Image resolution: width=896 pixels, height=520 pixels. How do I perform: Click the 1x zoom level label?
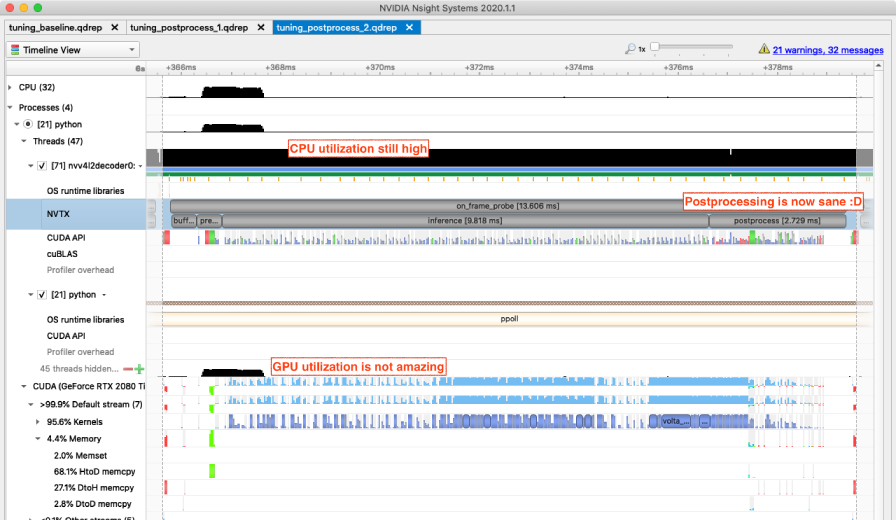click(642, 50)
